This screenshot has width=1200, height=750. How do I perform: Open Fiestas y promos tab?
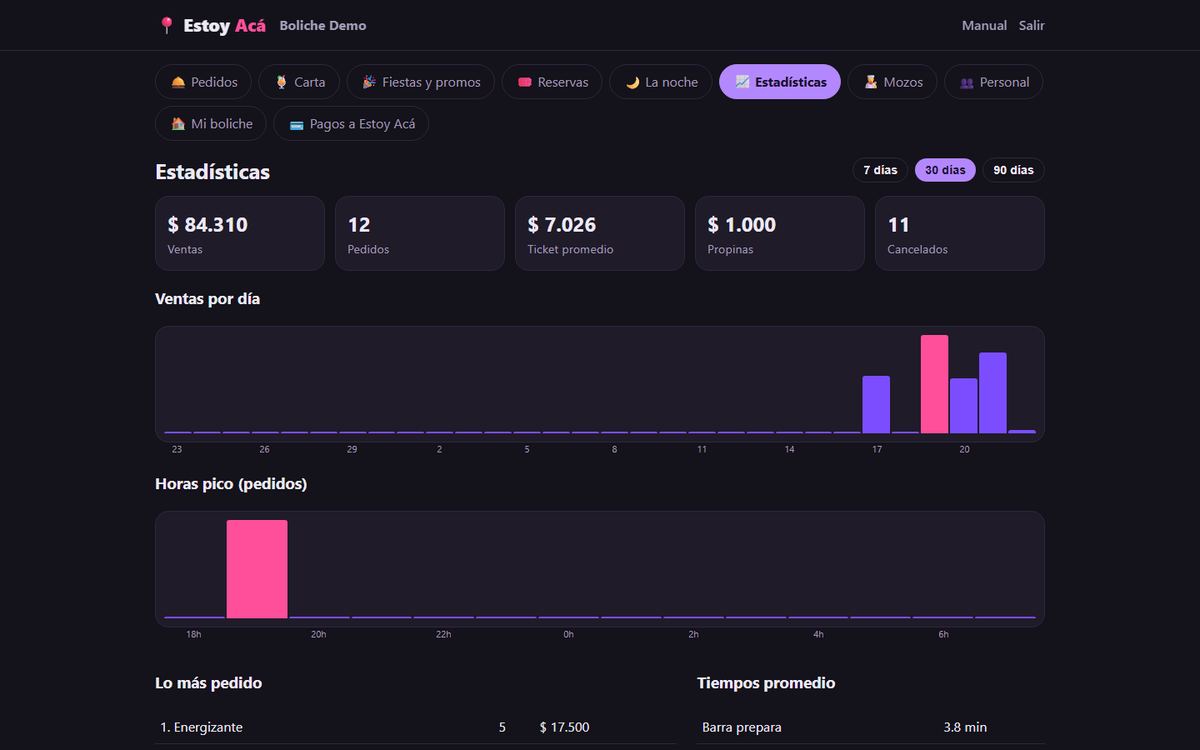click(x=421, y=82)
